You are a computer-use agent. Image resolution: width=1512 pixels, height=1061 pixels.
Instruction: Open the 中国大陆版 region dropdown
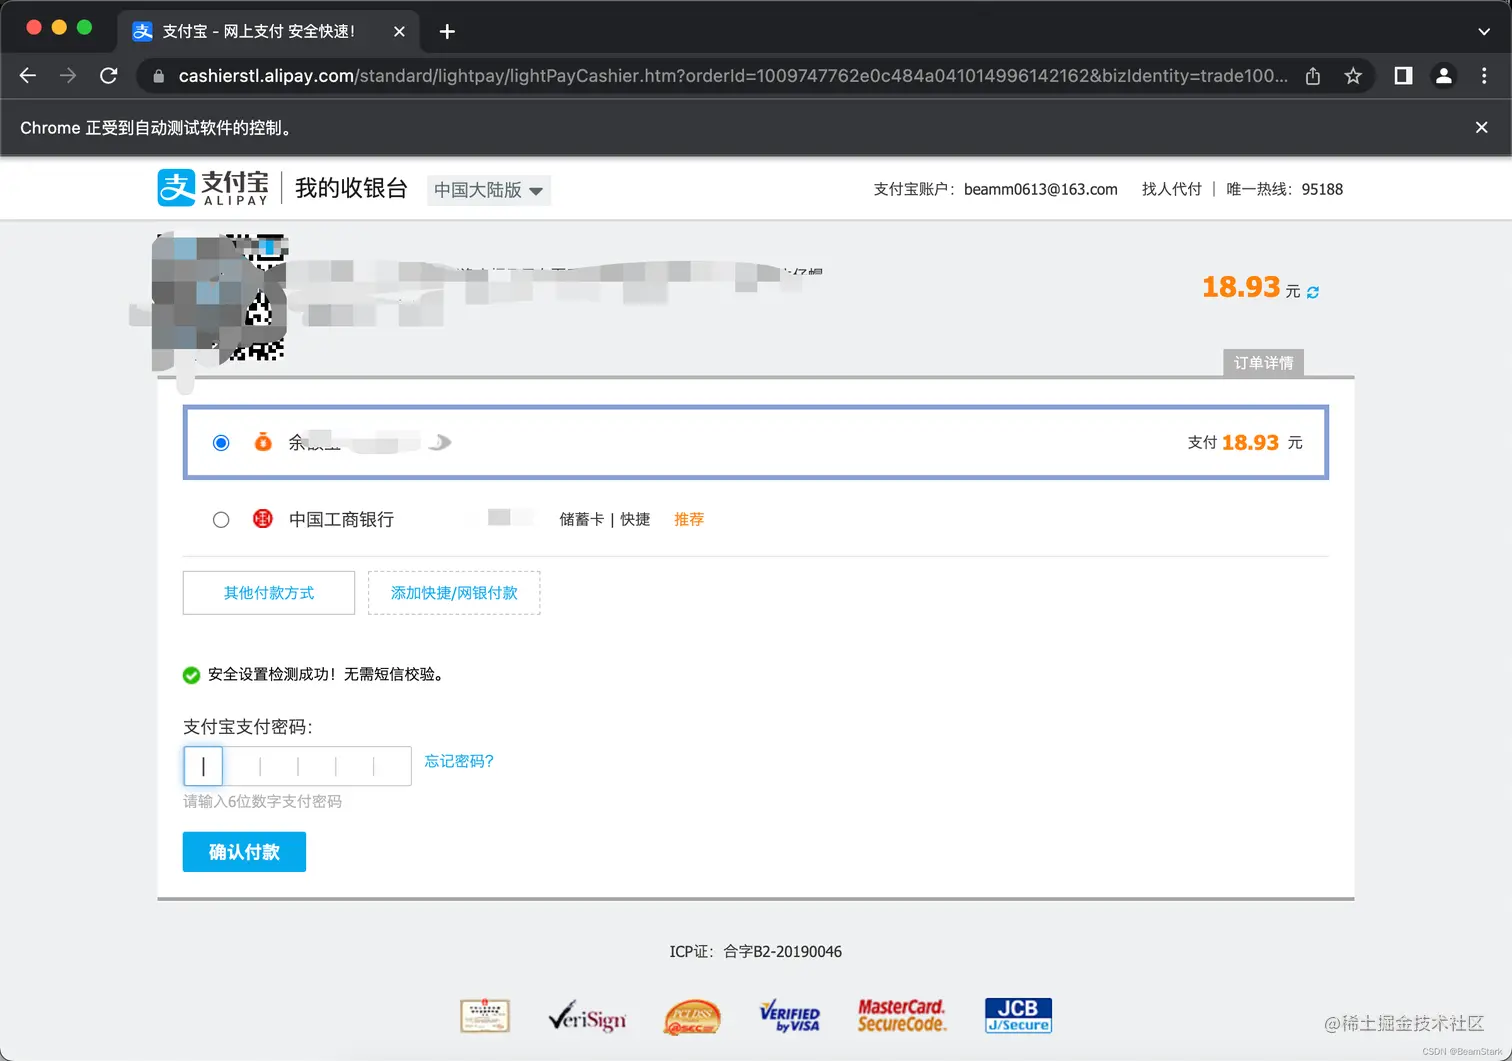(488, 190)
